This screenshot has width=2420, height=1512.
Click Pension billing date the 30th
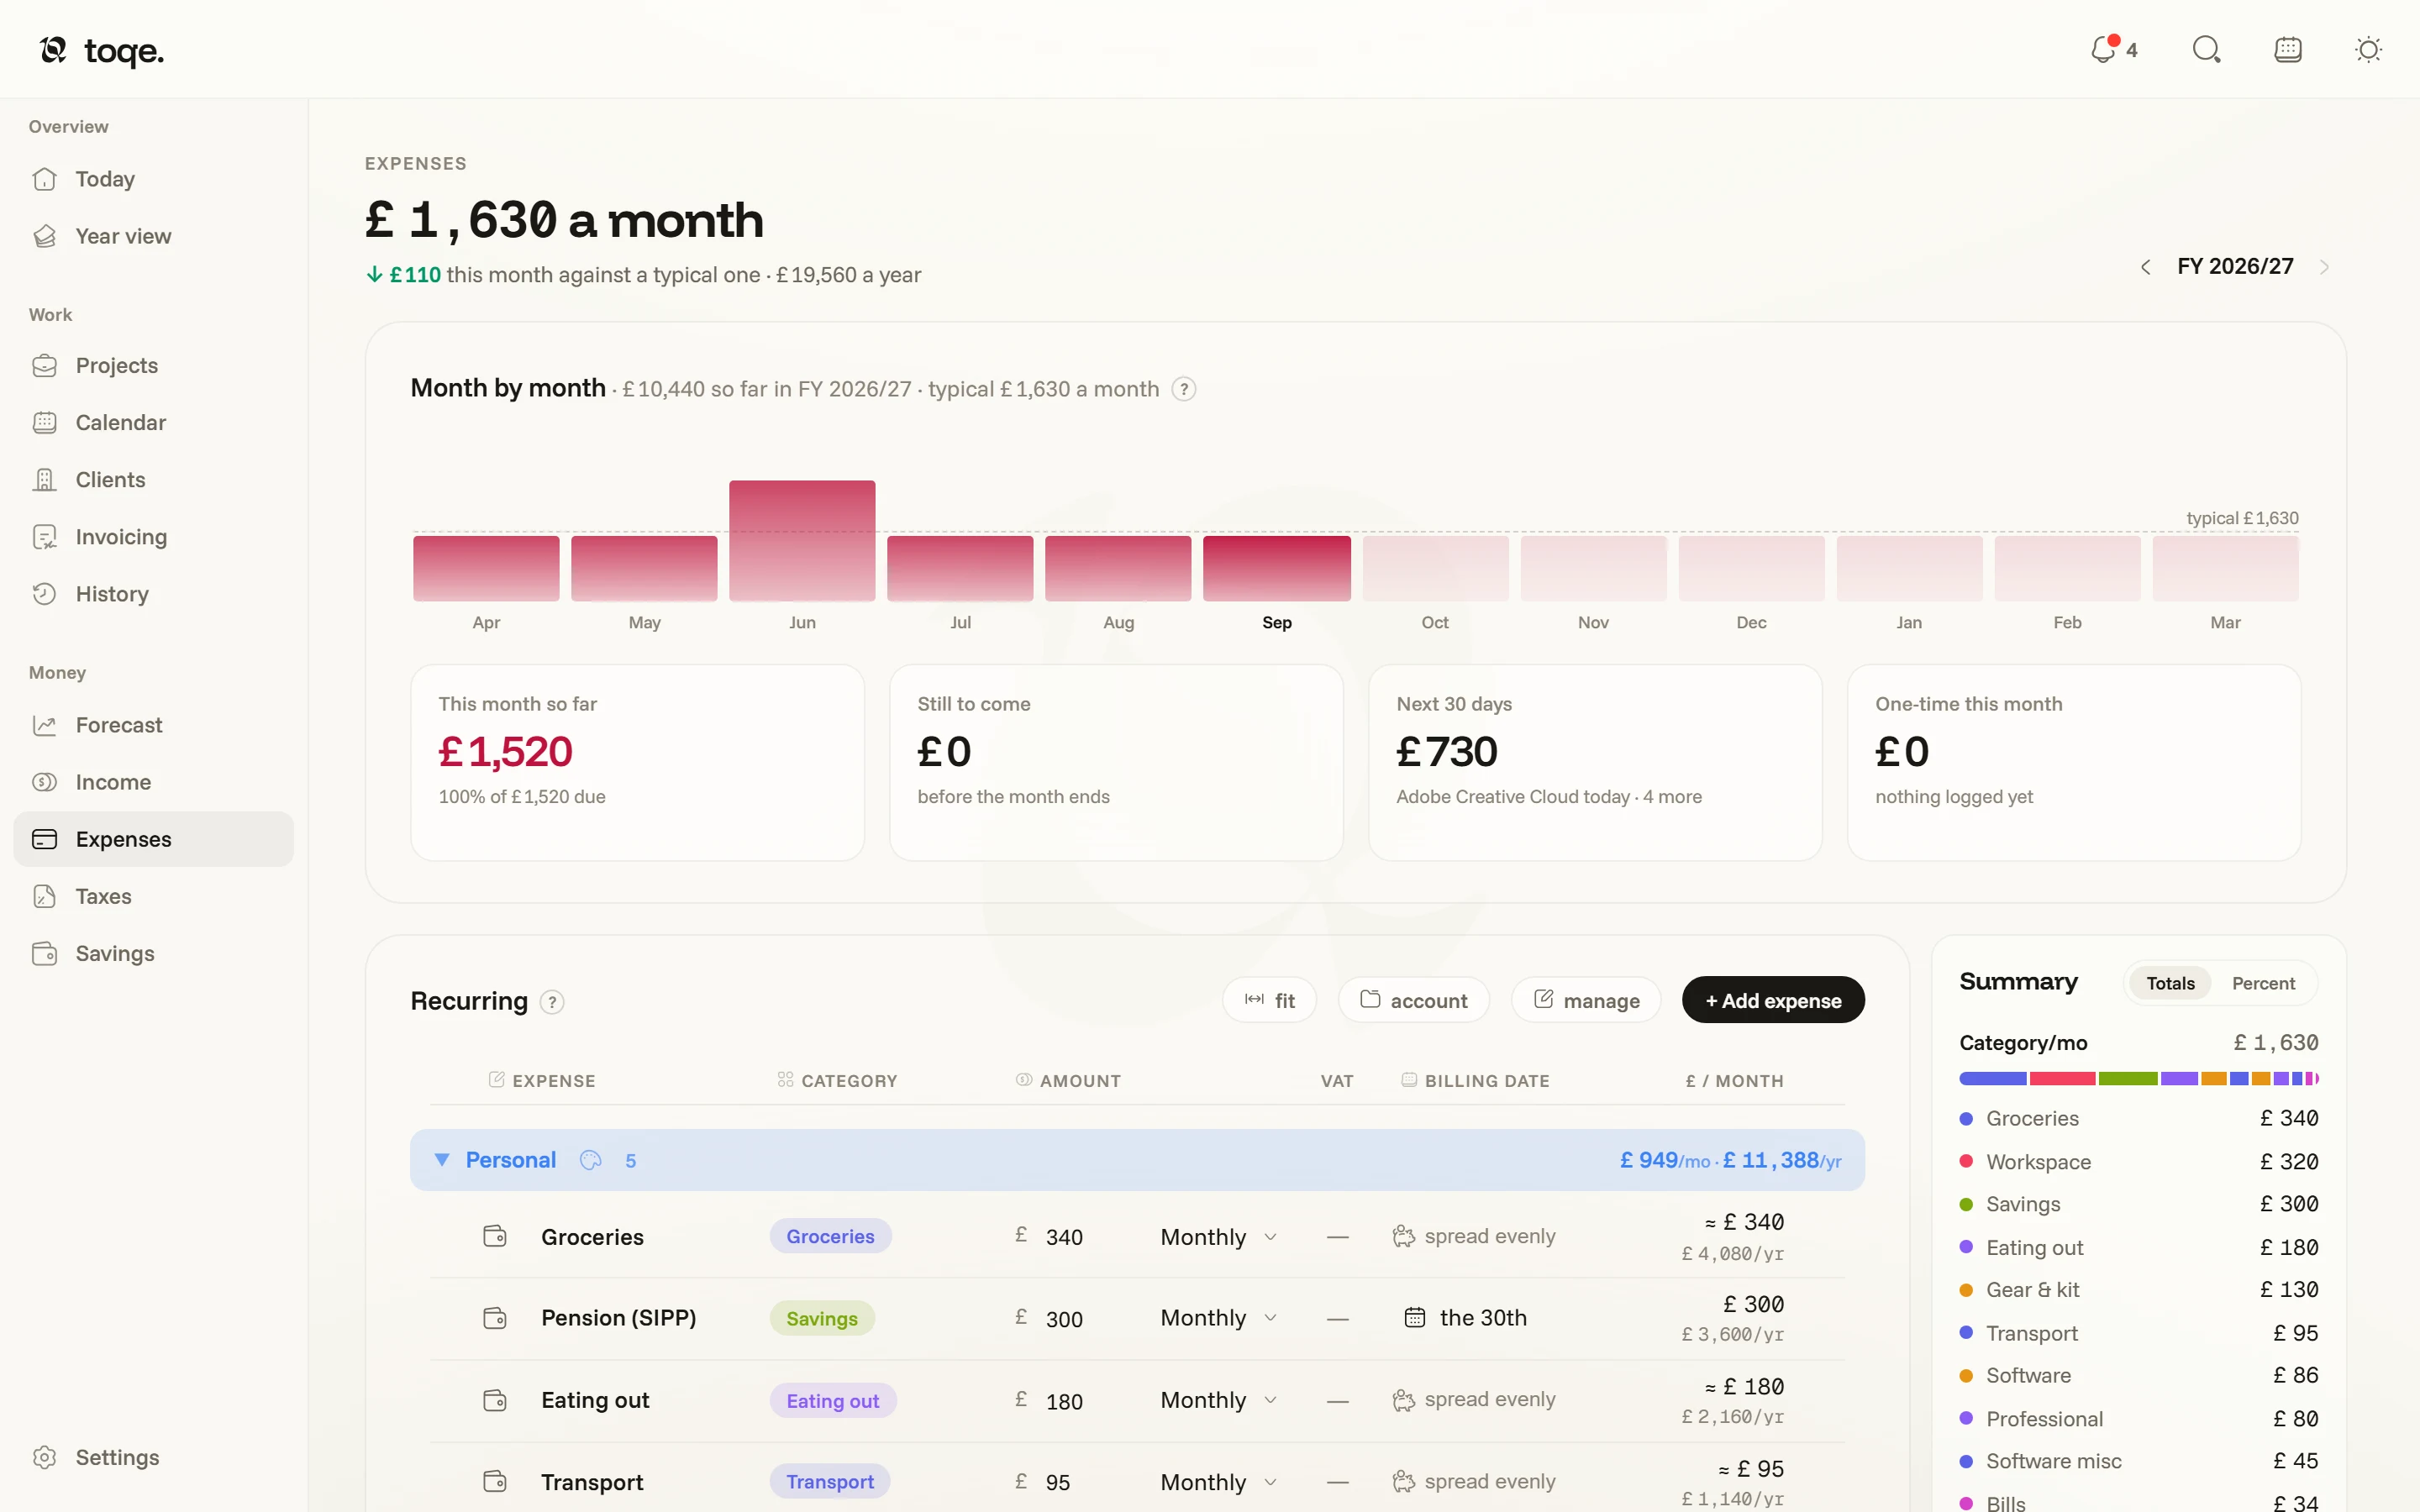1466,1318
